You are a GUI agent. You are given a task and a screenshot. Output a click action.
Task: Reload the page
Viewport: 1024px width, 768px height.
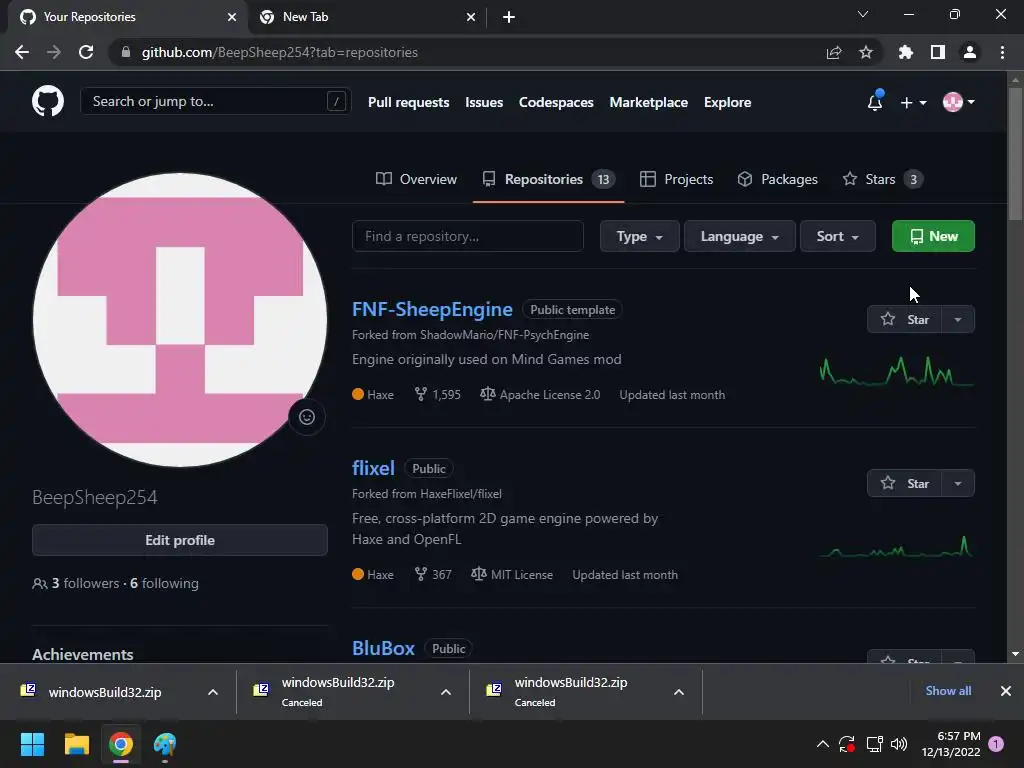pyautogui.click(x=86, y=52)
